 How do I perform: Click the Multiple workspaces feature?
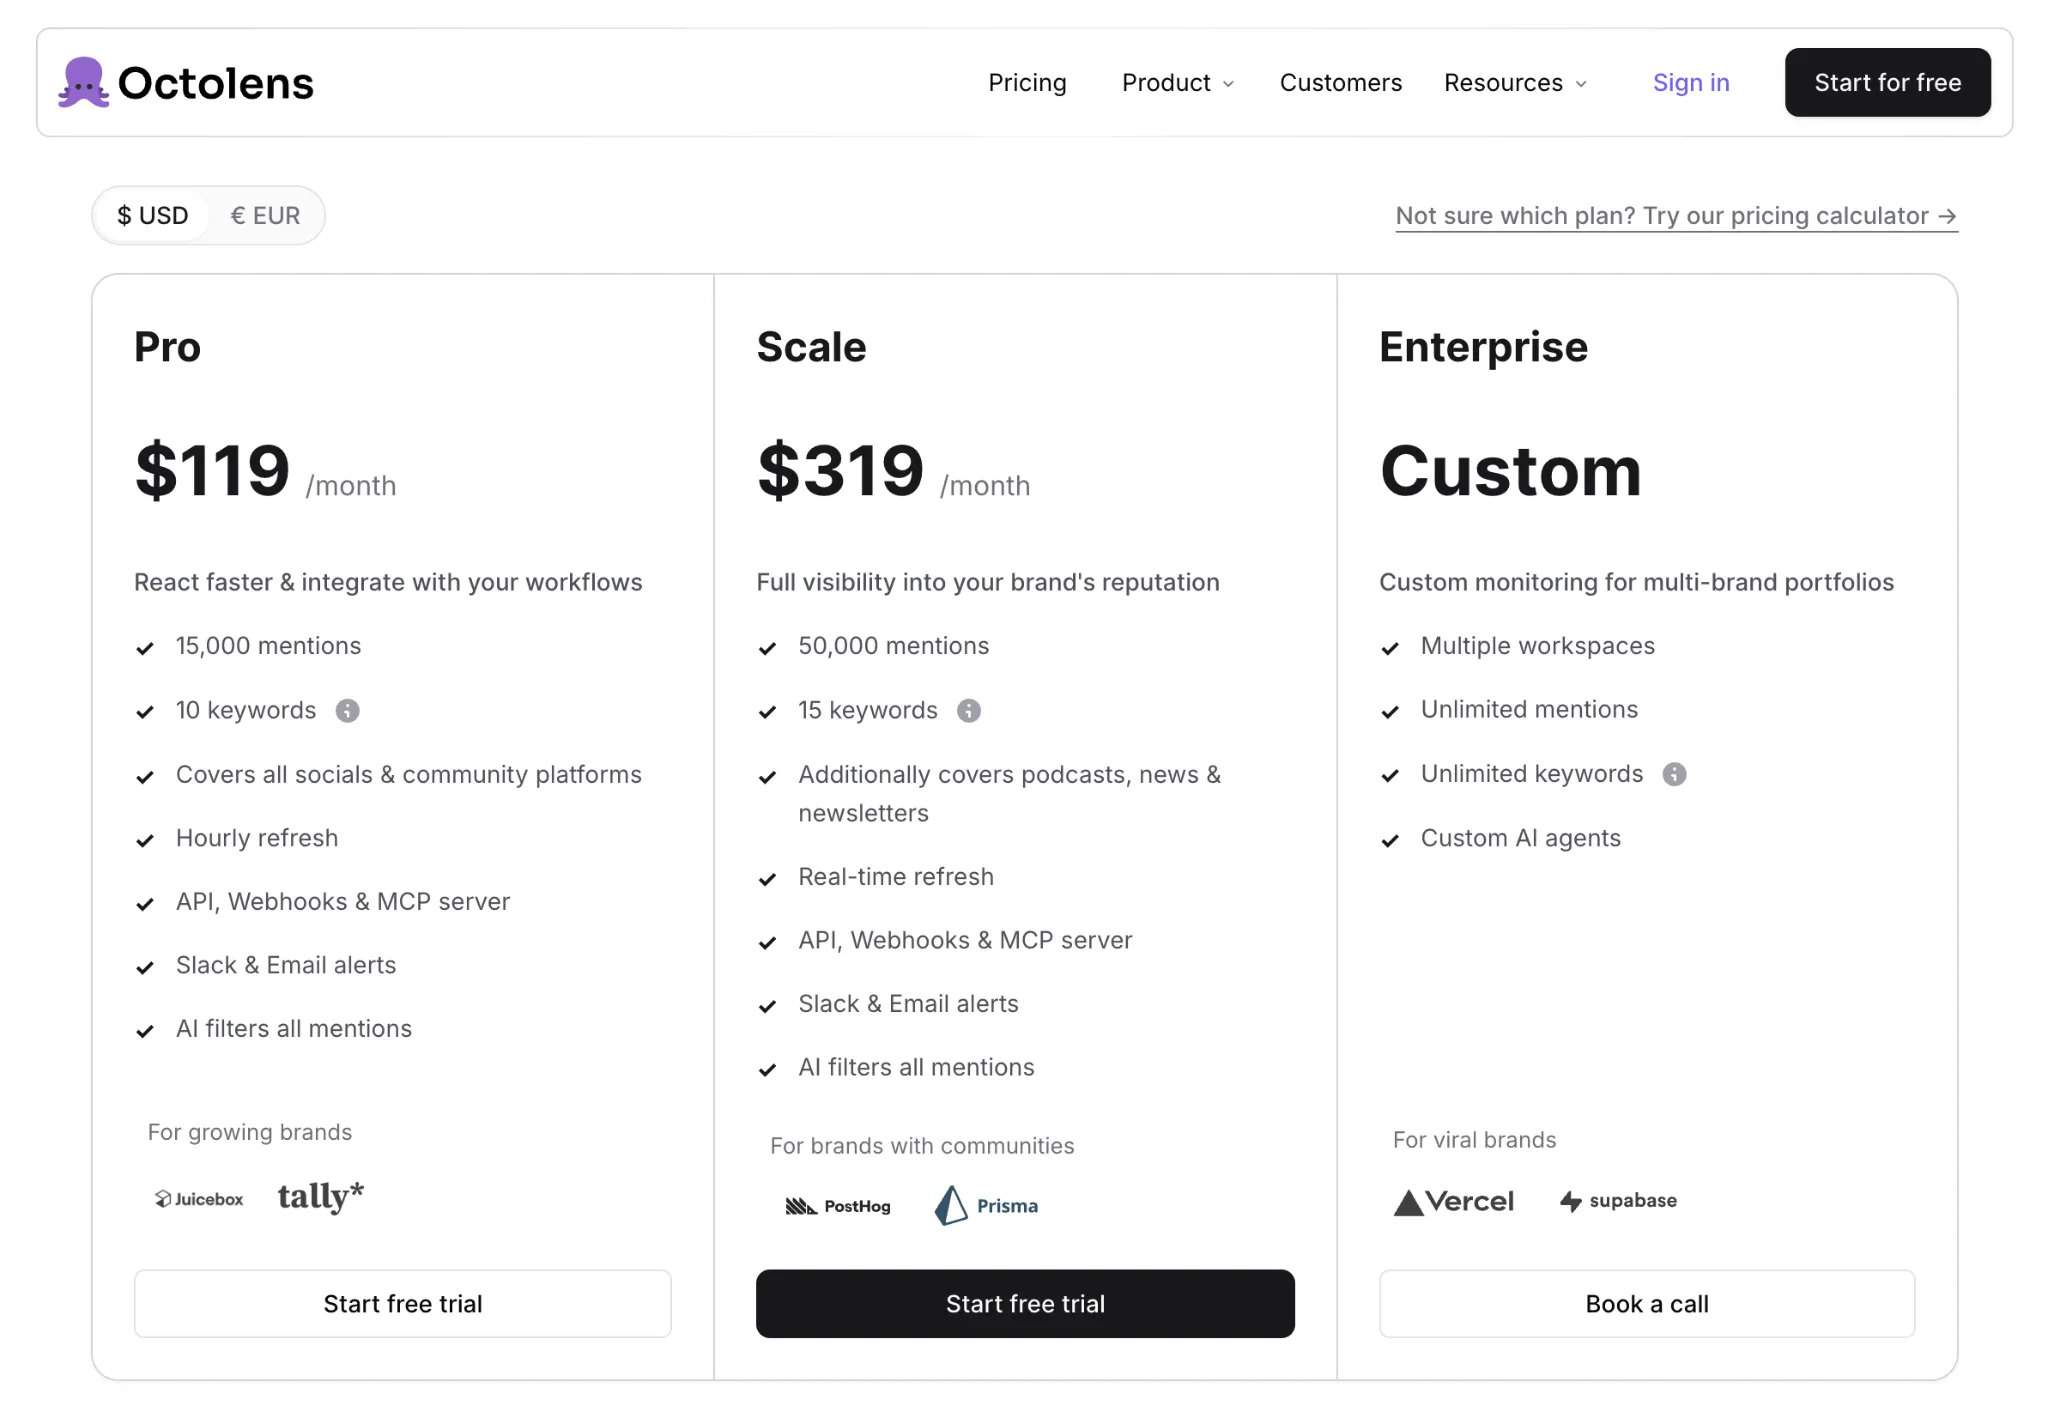pos(1537,646)
